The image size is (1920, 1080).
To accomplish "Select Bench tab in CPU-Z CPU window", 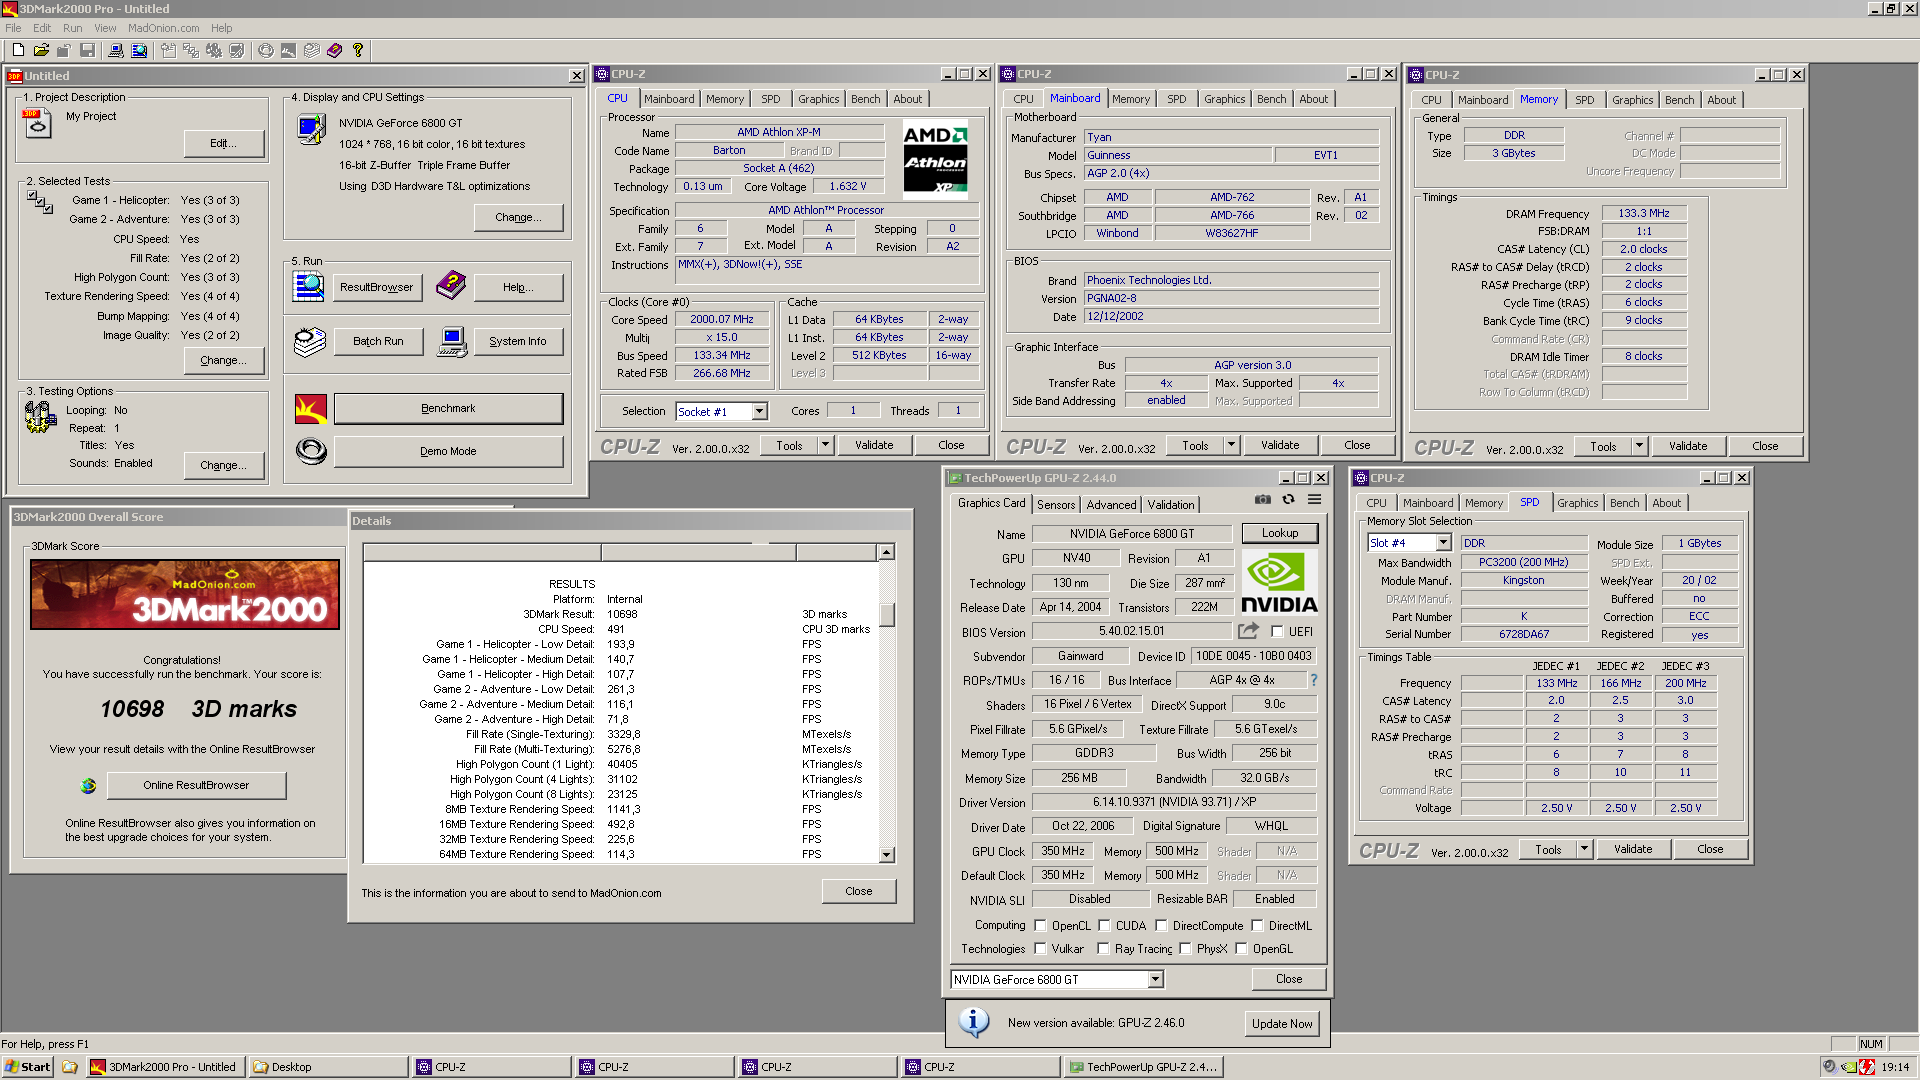I will pyautogui.click(x=865, y=99).
